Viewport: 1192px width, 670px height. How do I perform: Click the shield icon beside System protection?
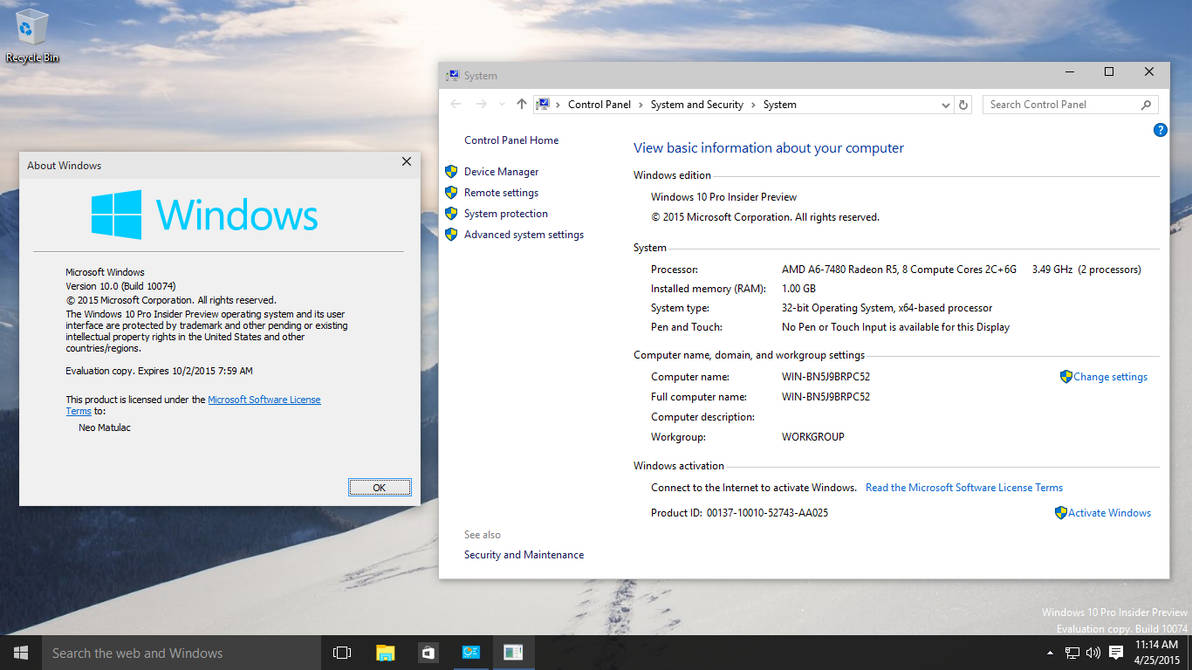click(452, 214)
